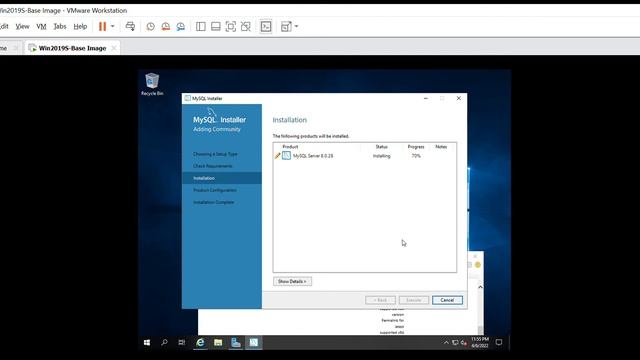
Task: Click the MySQL Server product icon
Action: [287, 156]
